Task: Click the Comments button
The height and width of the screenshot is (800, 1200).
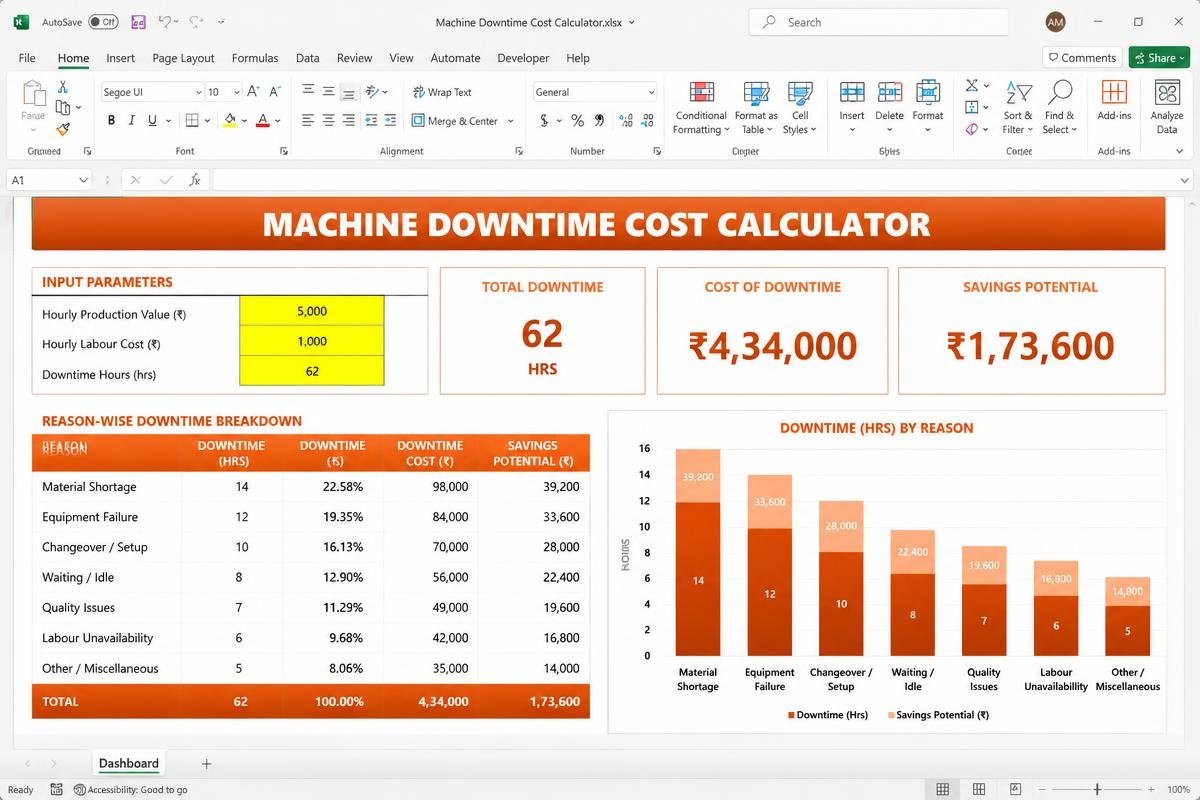Action: [1081, 57]
